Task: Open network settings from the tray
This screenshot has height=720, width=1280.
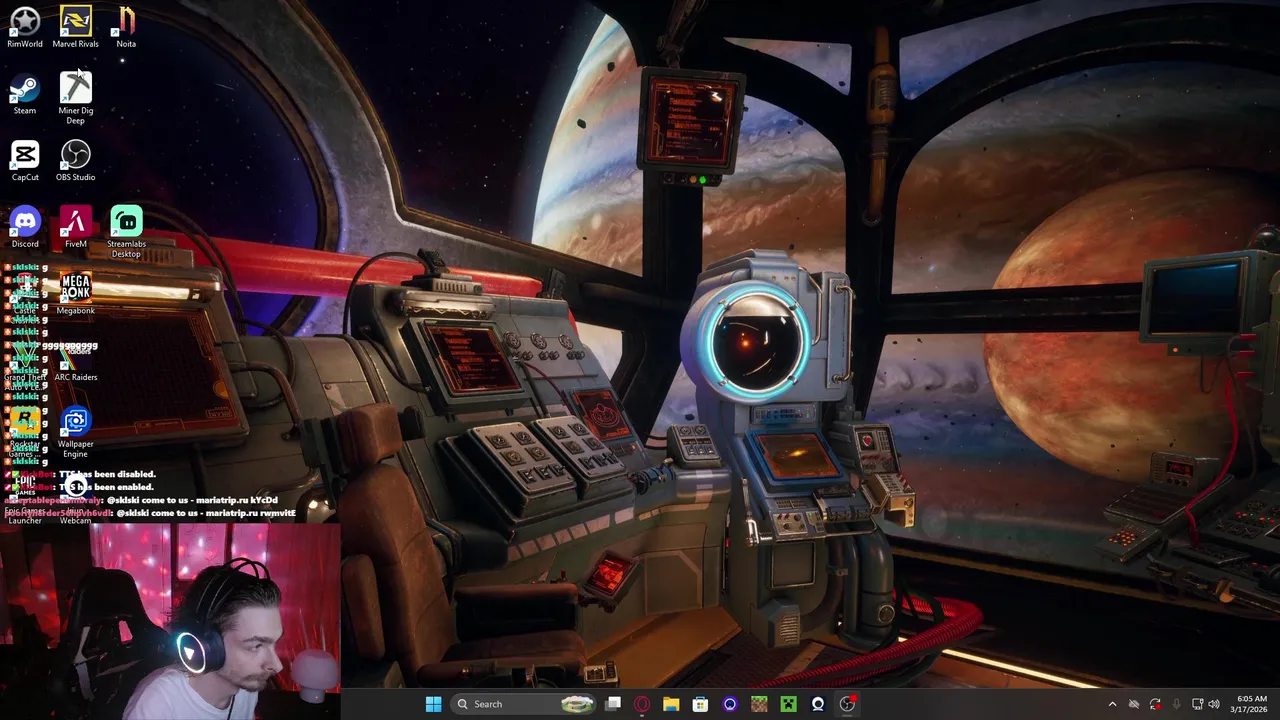Action: pos(1197,704)
